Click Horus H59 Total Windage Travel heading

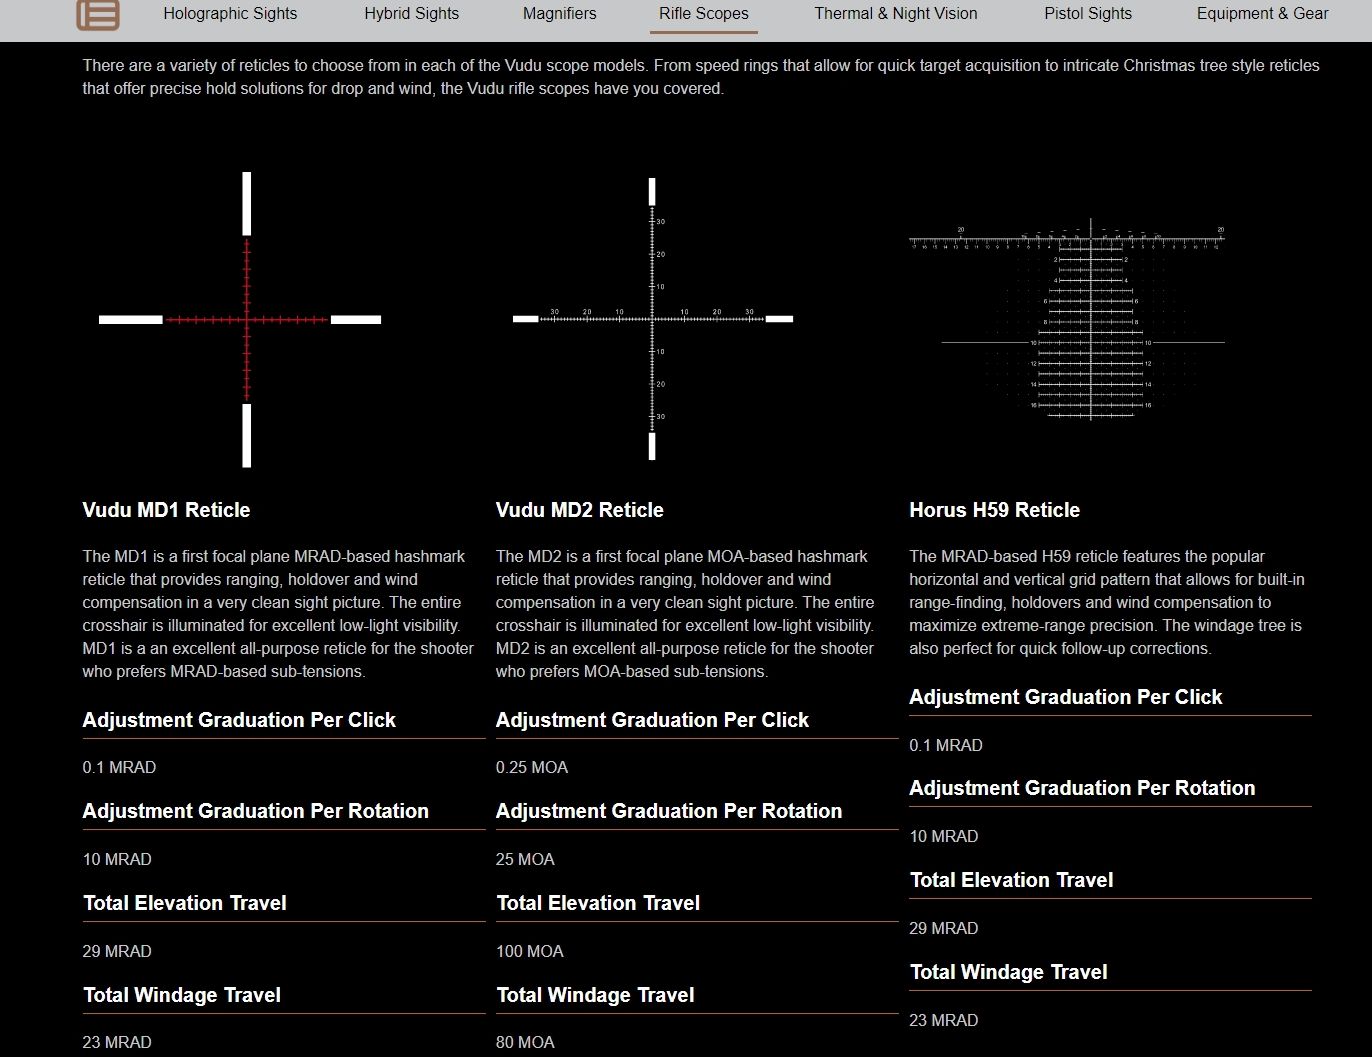click(1008, 972)
